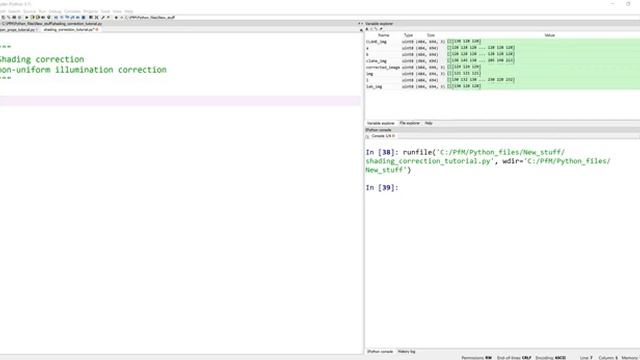
Task: Click the Permissions RW status entry
Action: pyautogui.click(x=476, y=358)
